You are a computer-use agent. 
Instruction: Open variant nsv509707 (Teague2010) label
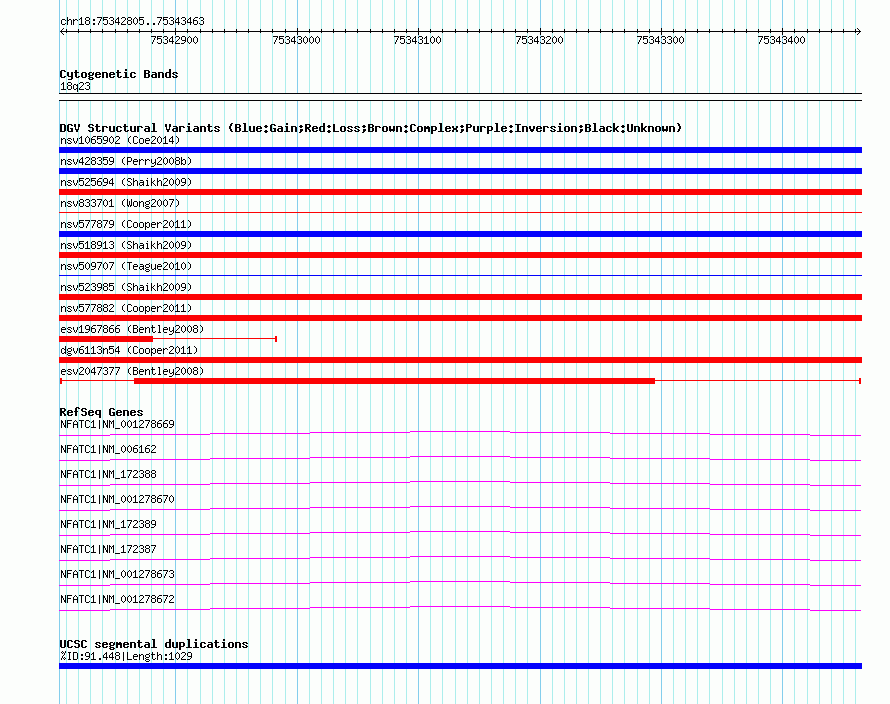pos(126,266)
